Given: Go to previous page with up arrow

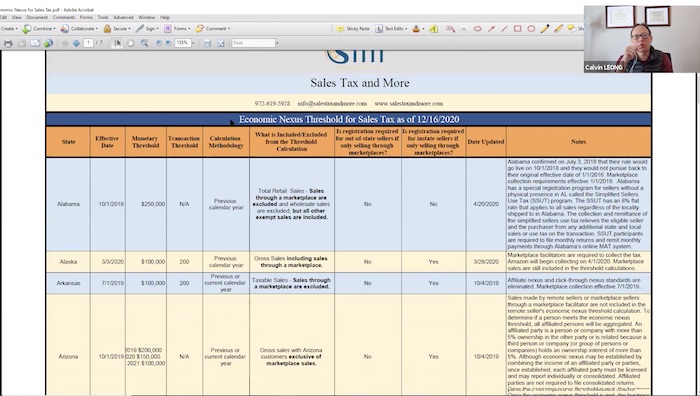Looking at the screenshot, I should [65, 43].
